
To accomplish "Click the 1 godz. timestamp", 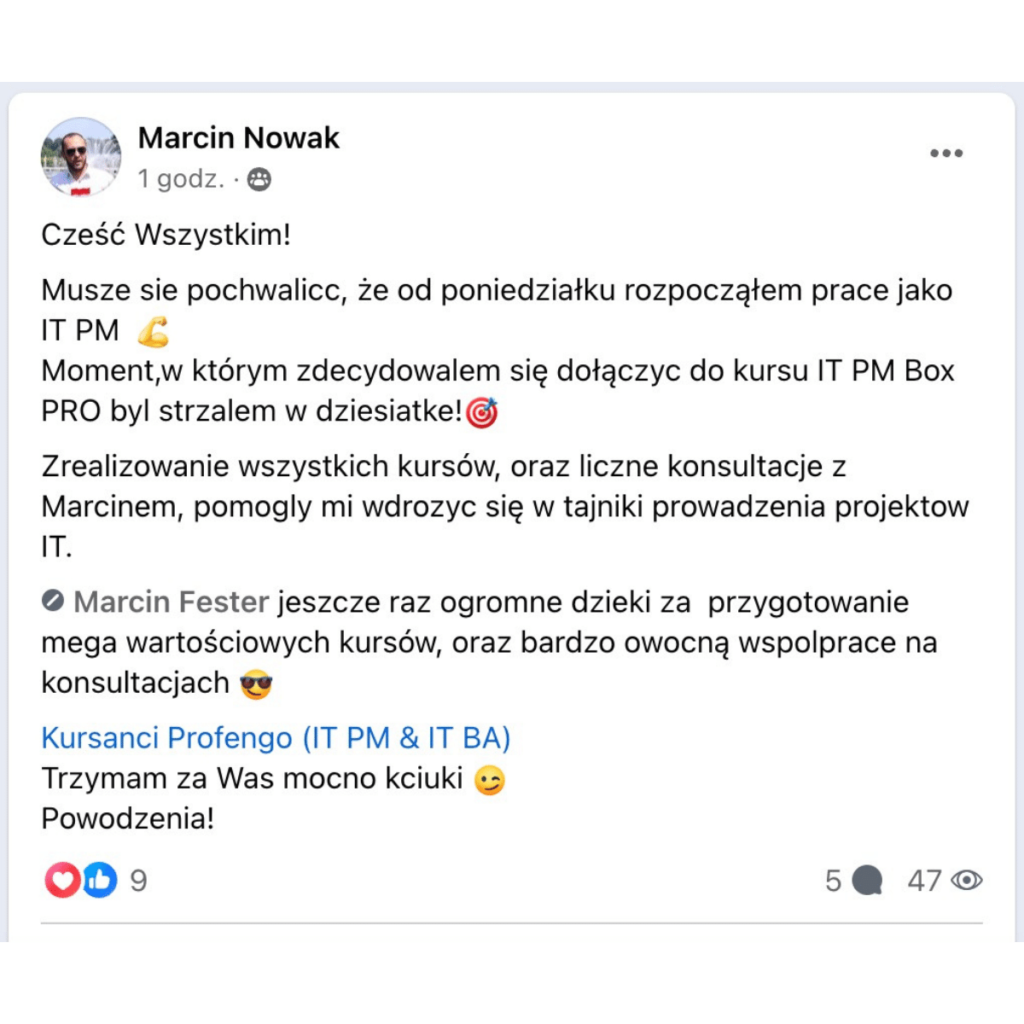I will [181, 179].
